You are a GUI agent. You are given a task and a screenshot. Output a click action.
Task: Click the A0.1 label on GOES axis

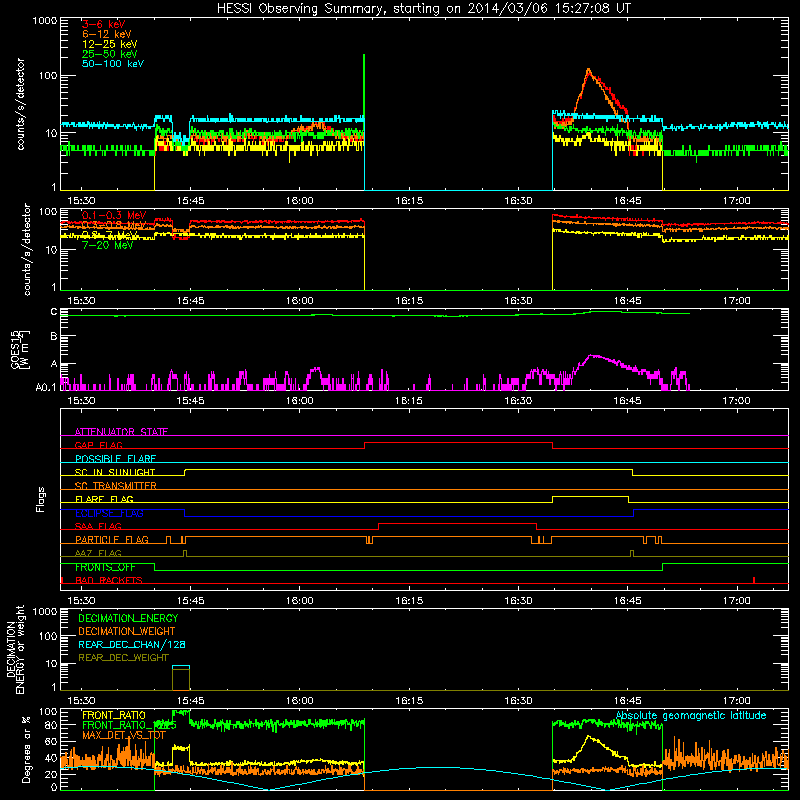tap(46, 388)
